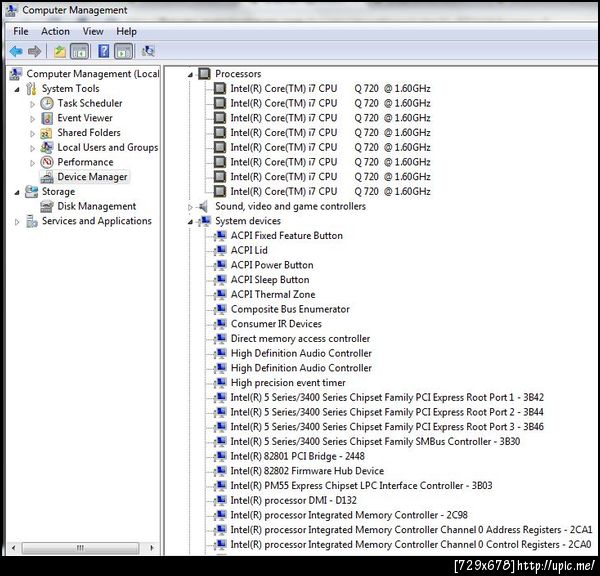
Task: Select ACPI Fixed Feature Button device
Action: coord(287,236)
